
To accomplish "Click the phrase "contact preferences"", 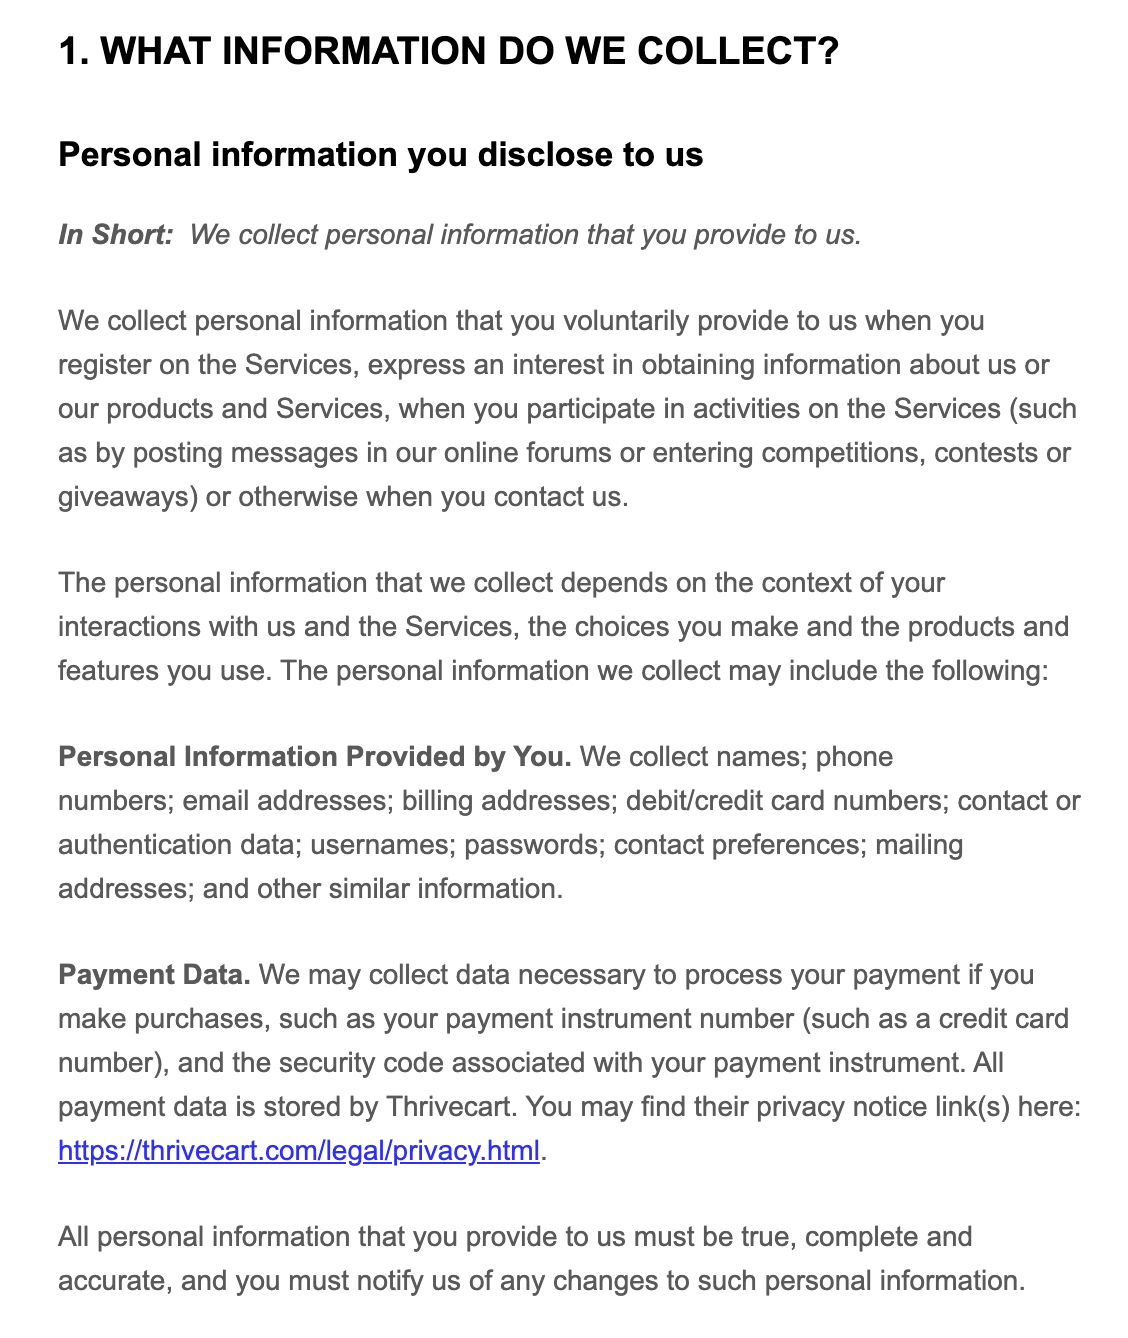I will [737, 845].
